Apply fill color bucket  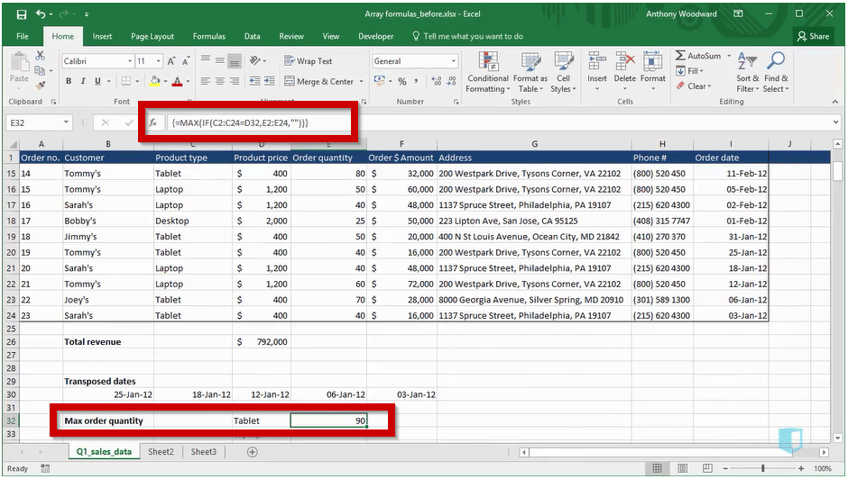(155, 81)
